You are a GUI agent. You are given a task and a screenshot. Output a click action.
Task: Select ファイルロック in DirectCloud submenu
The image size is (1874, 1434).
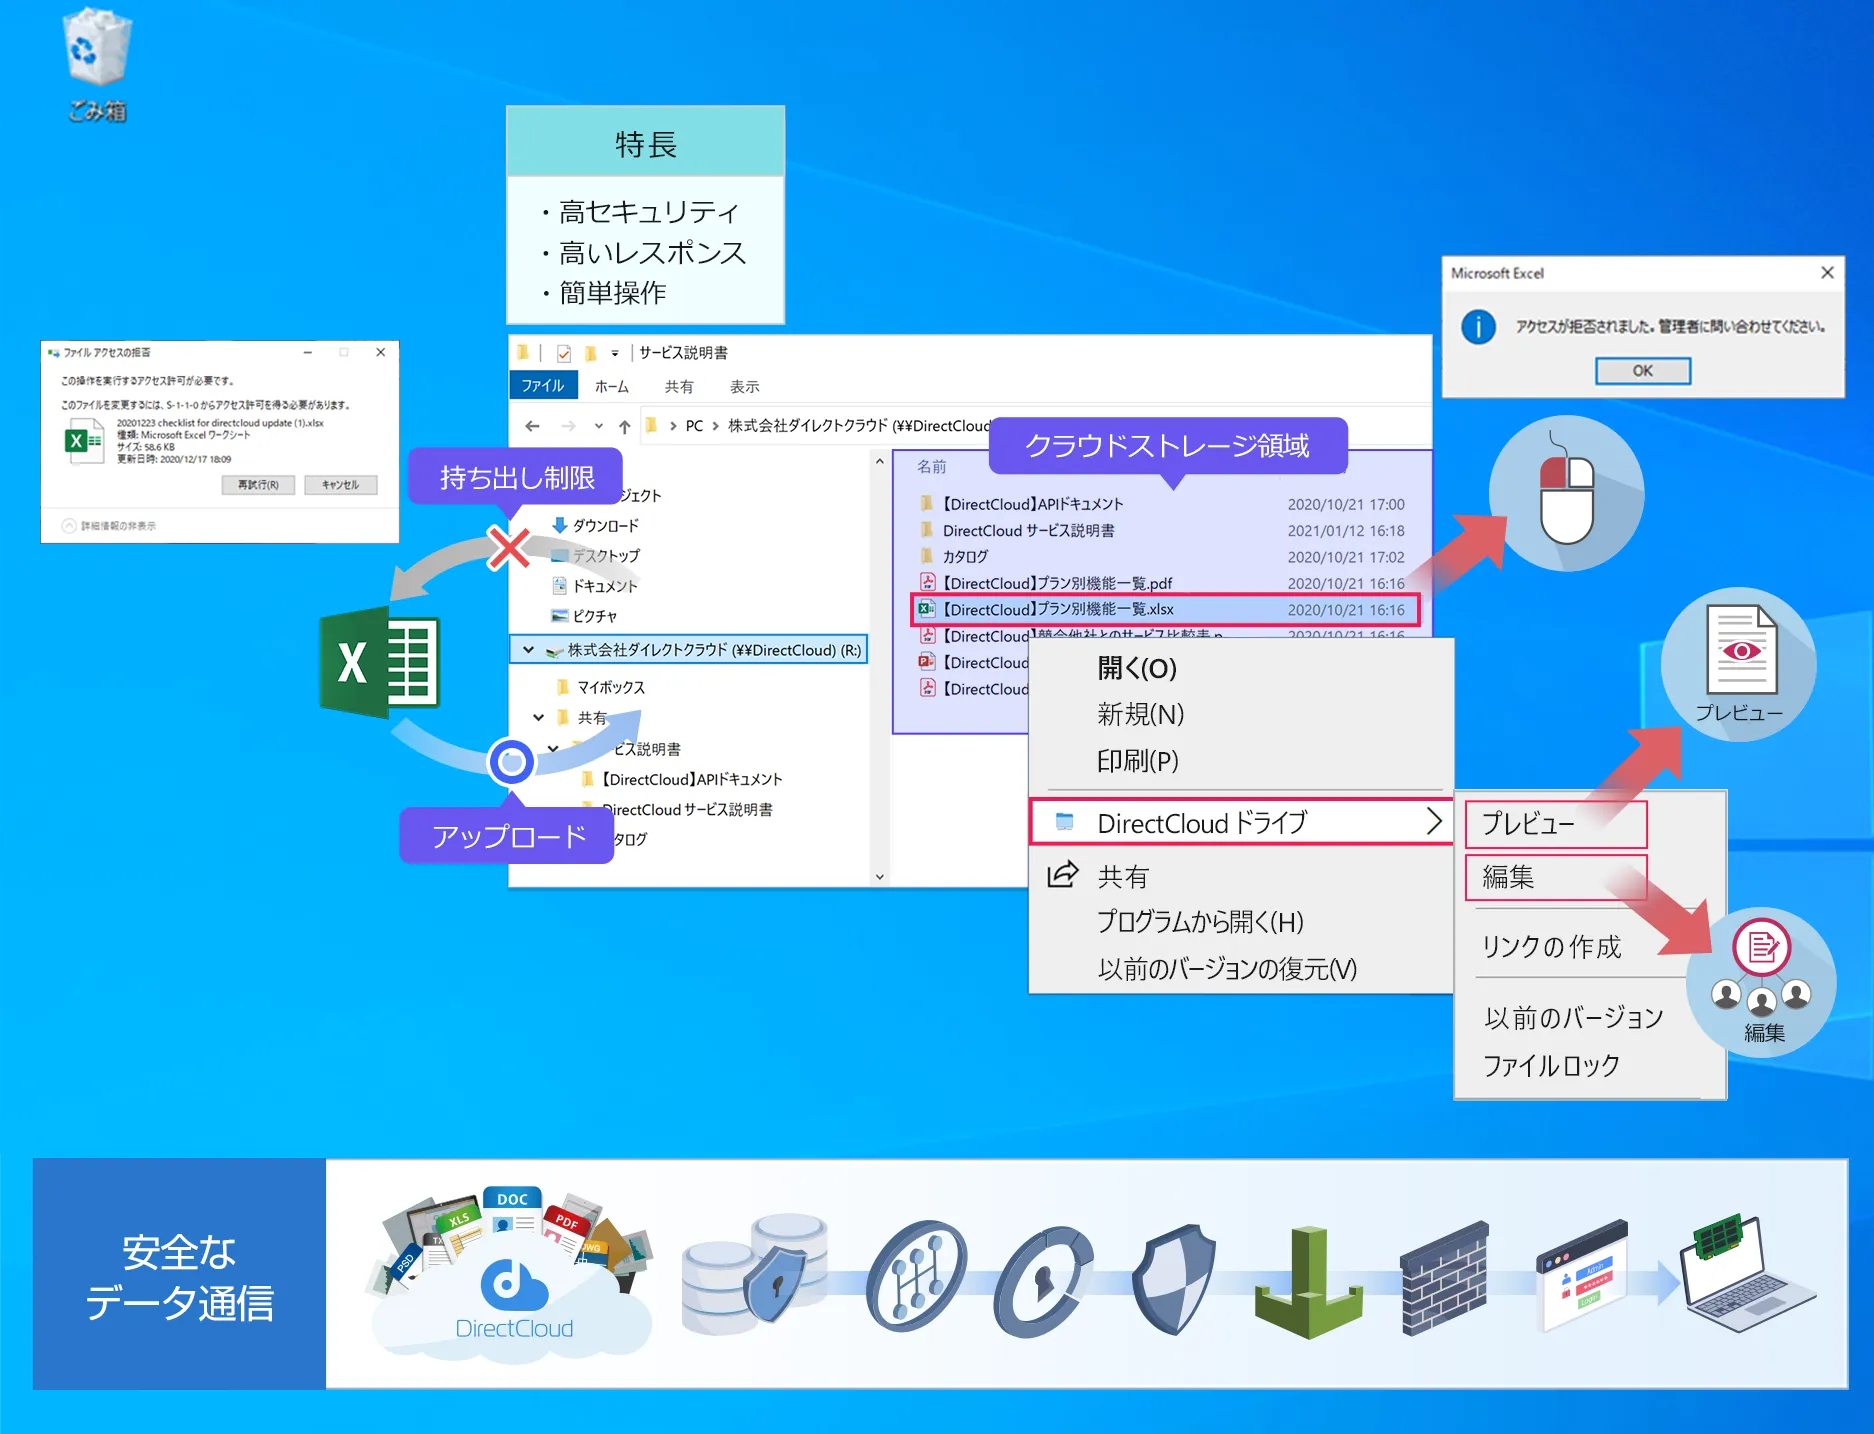[1551, 1065]
